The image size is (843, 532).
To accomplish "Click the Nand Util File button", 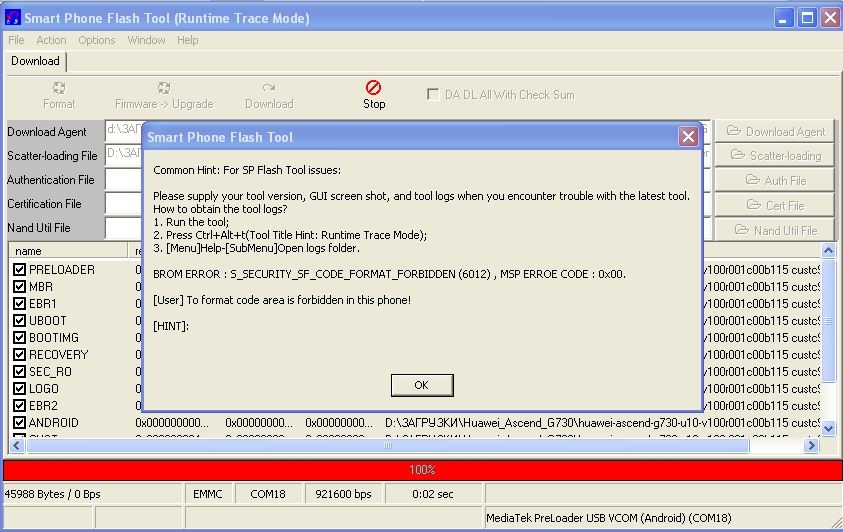I will [x=775, y=229].
